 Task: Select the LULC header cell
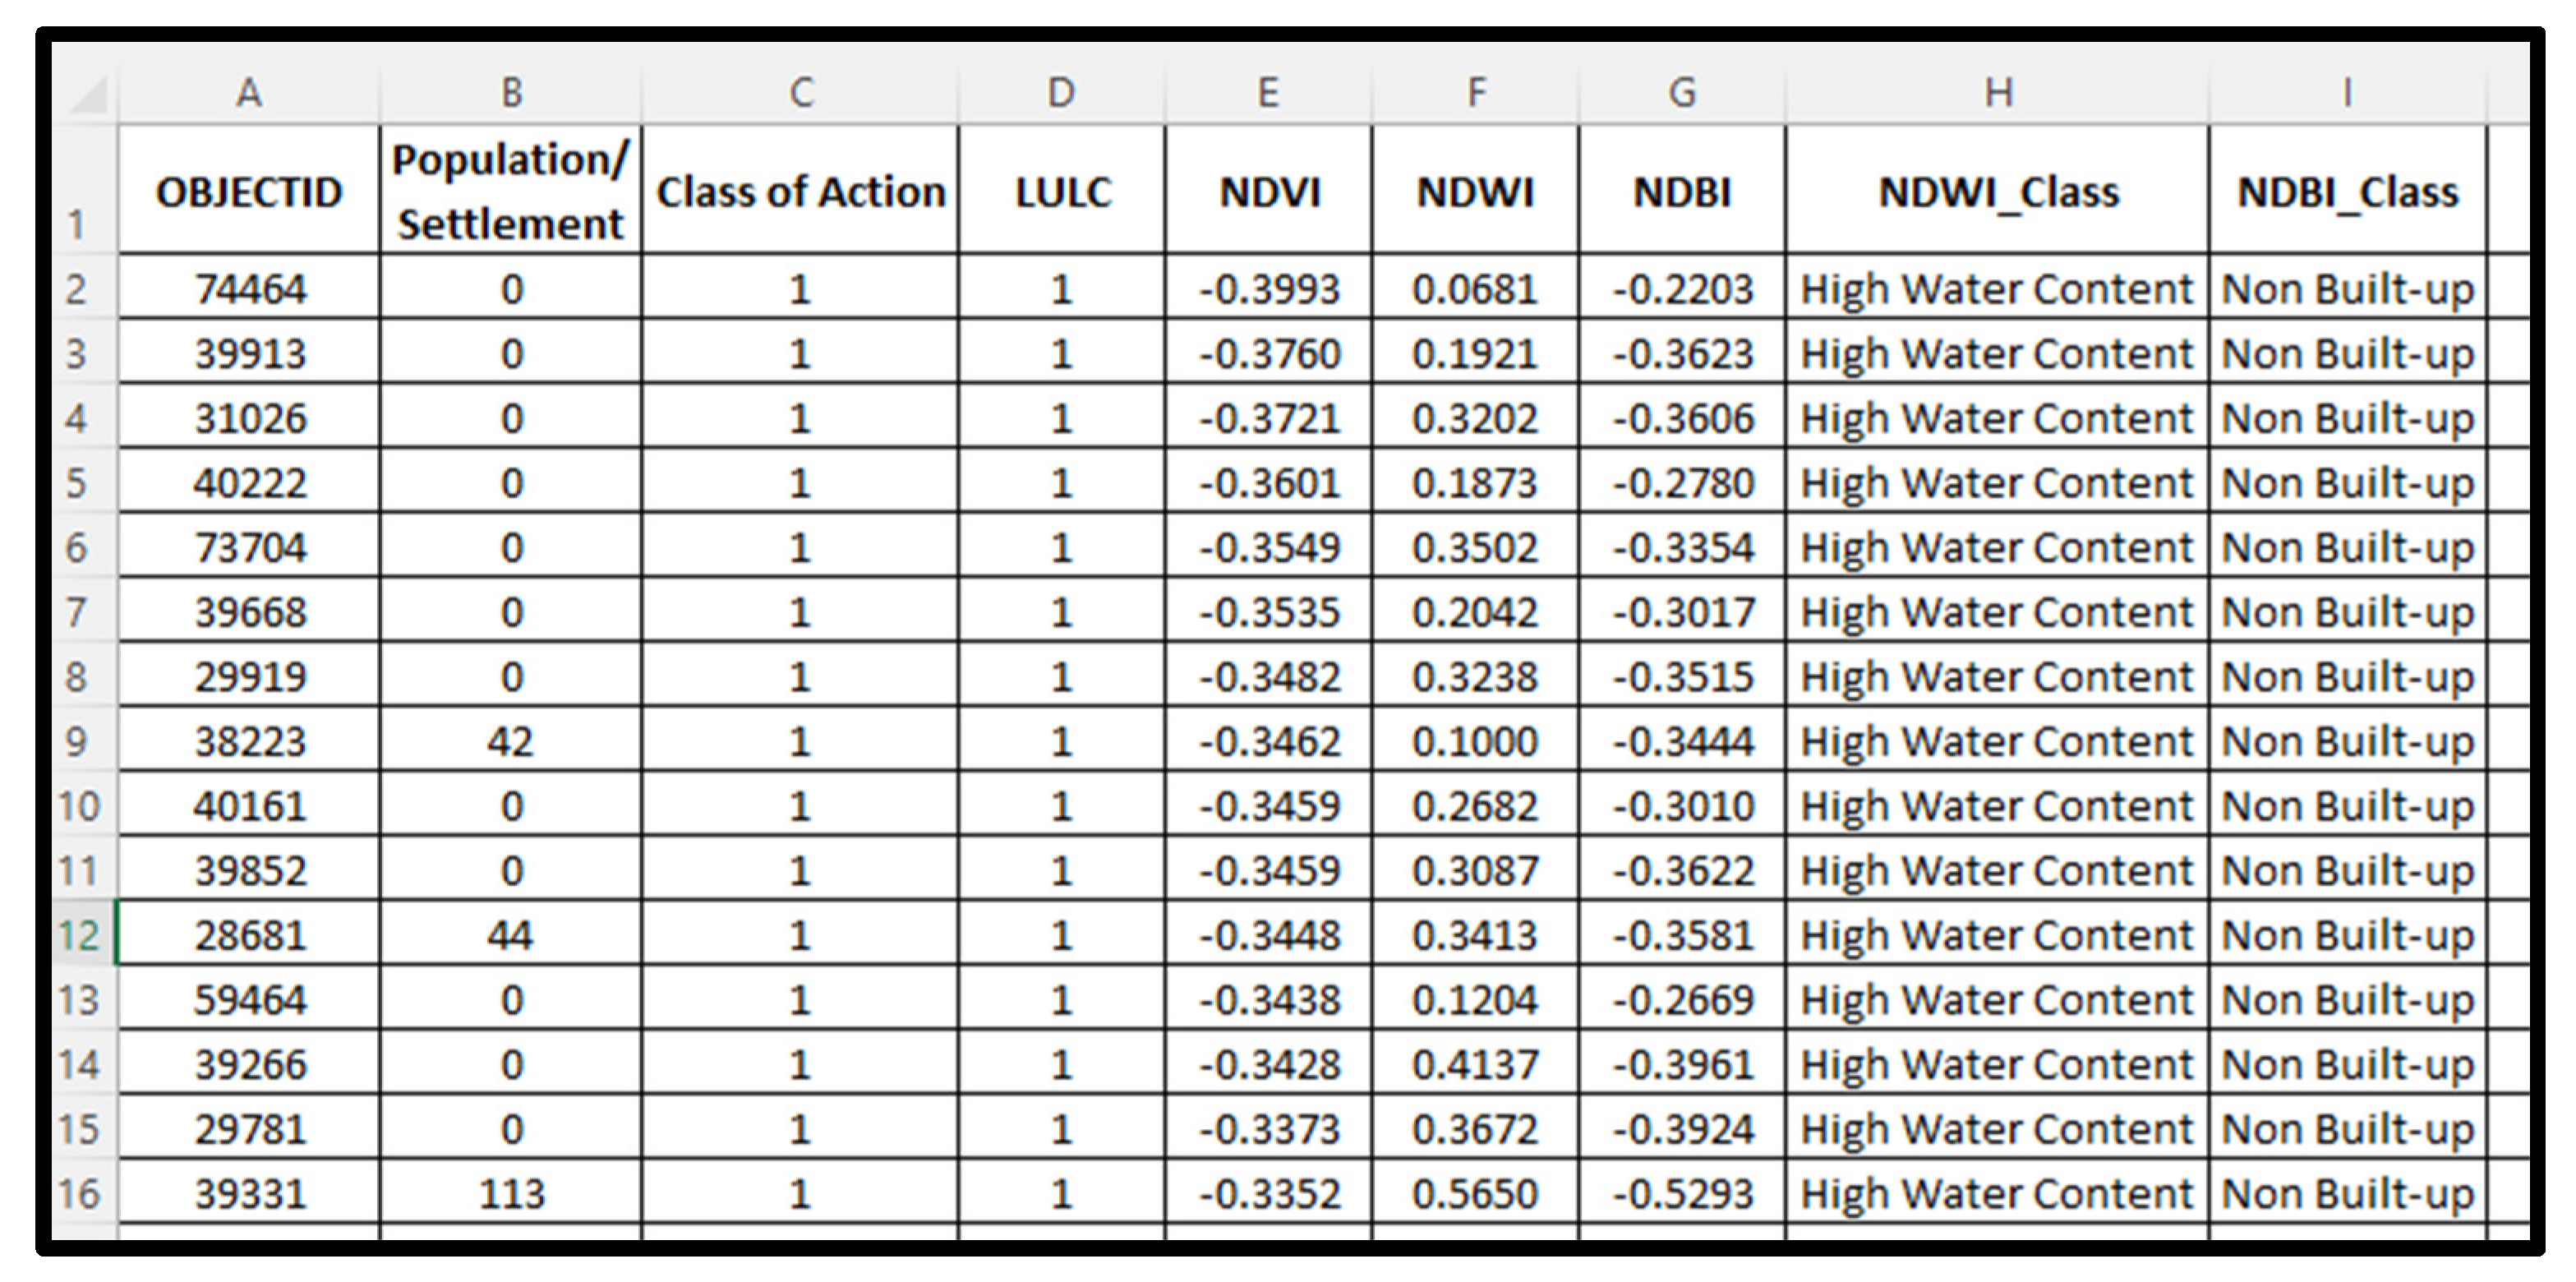tap(1062, 191)
